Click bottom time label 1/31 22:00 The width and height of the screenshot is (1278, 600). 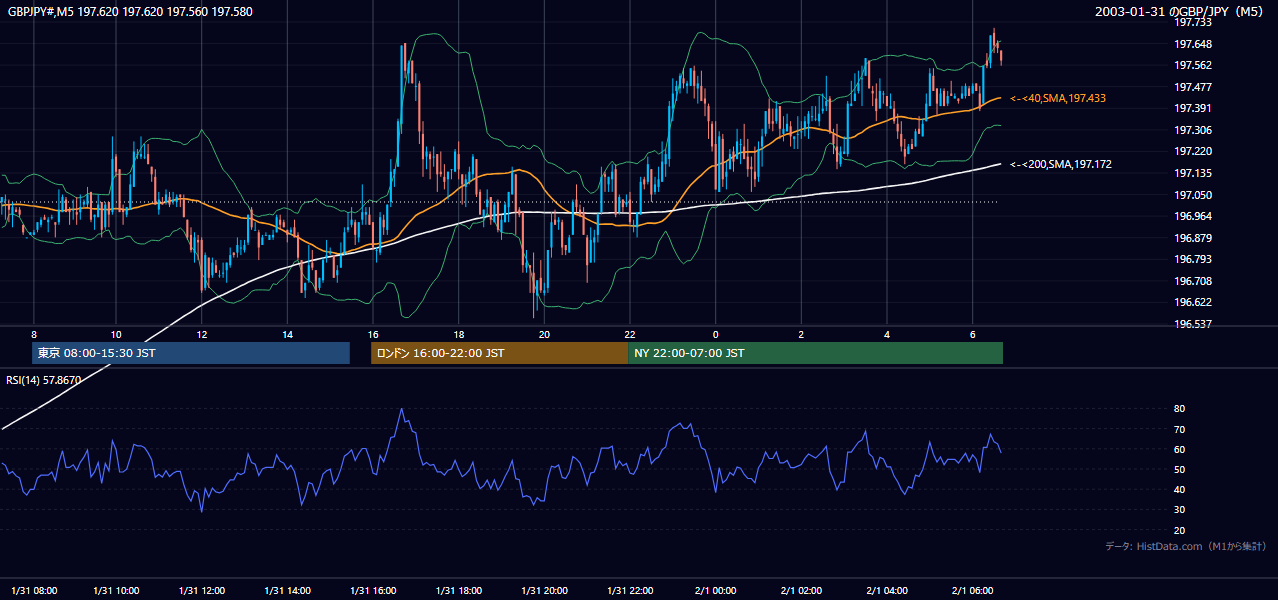(630, 590)
